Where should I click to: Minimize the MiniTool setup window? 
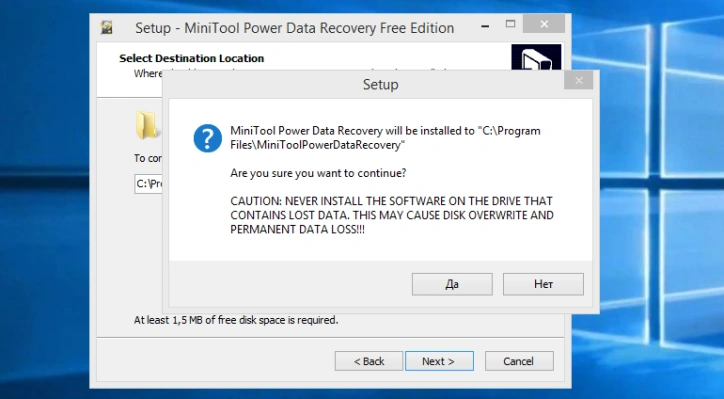coord(485,27)
